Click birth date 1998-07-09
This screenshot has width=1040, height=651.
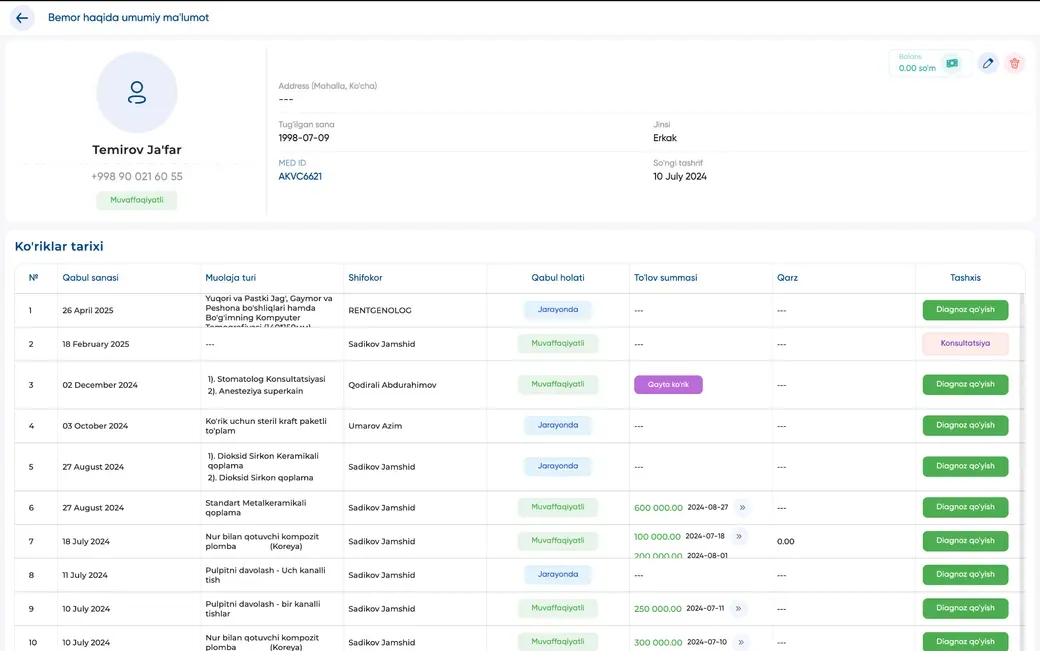304,138
